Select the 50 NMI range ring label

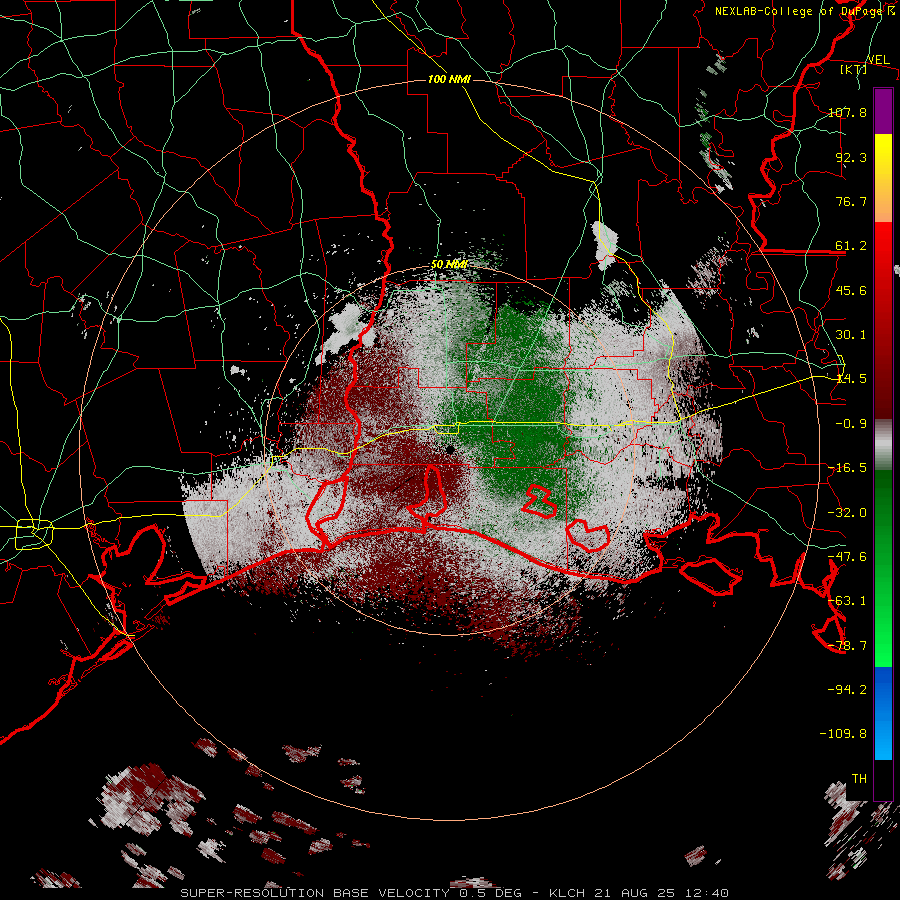[x=448, y=264]
